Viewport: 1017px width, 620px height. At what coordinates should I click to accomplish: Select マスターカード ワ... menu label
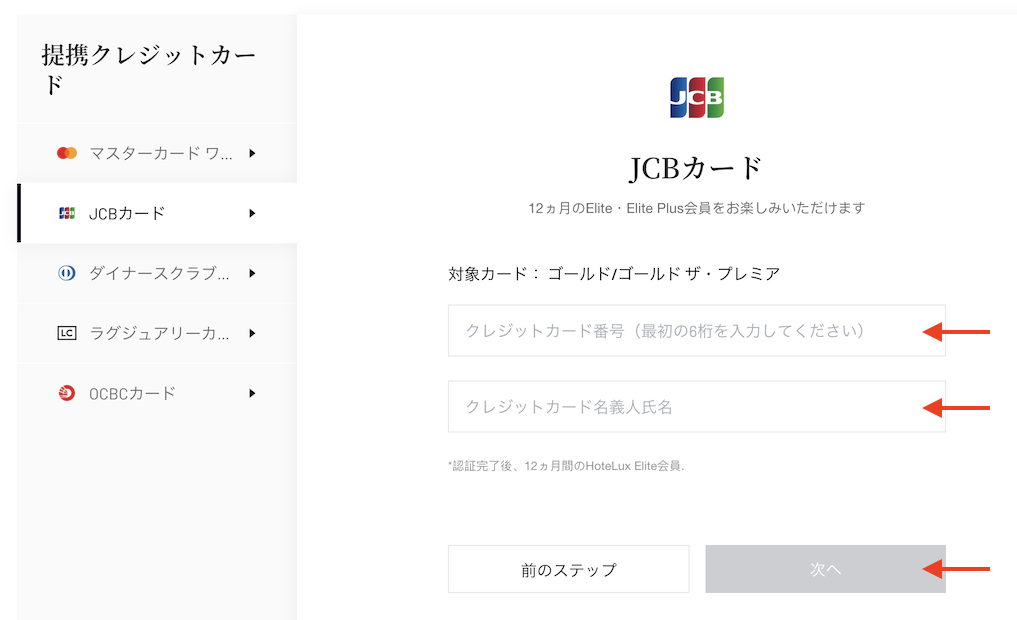tap(161, 153)
